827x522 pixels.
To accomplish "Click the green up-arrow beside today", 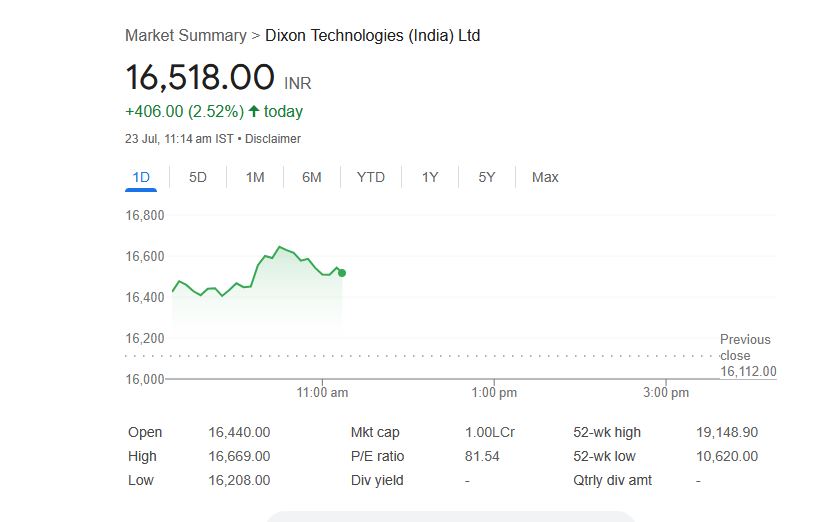I will (x=254, y=111).
